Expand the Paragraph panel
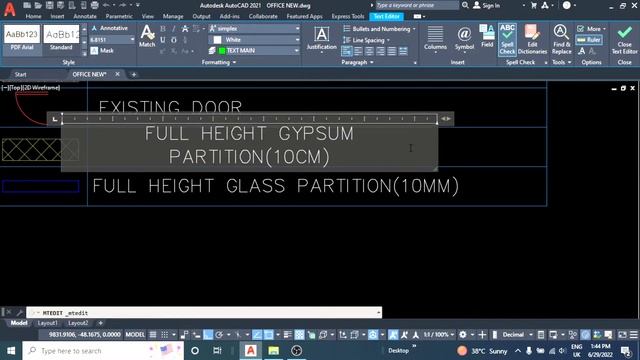 pos(358,62)
